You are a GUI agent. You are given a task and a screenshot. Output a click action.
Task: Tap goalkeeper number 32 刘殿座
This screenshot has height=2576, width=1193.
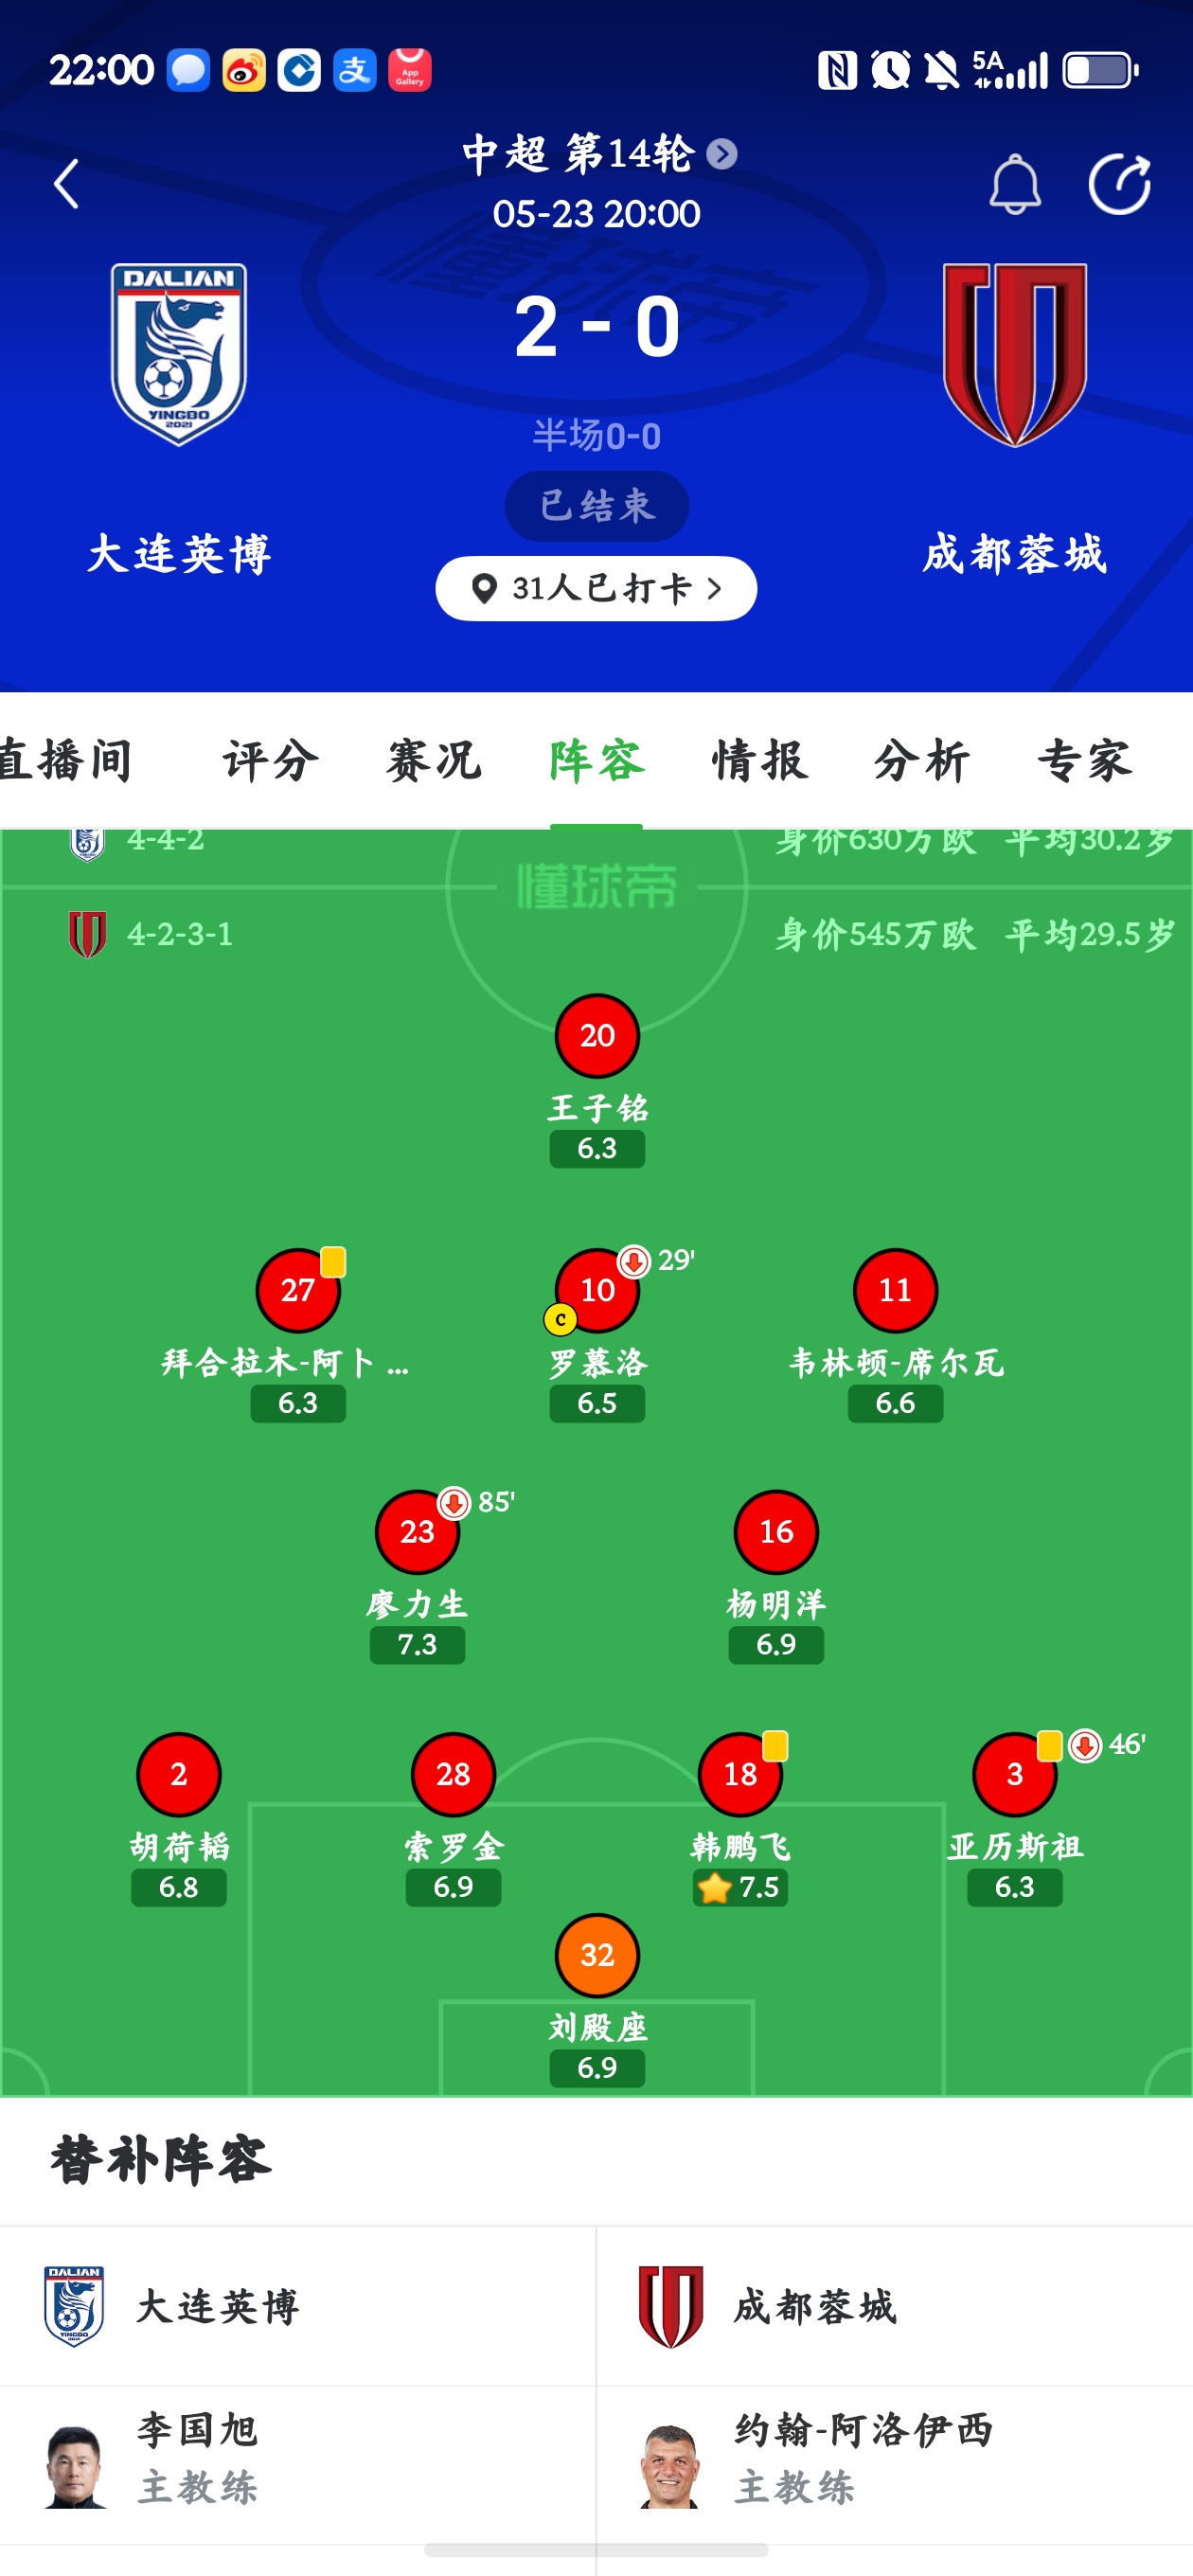point(597,1955)
